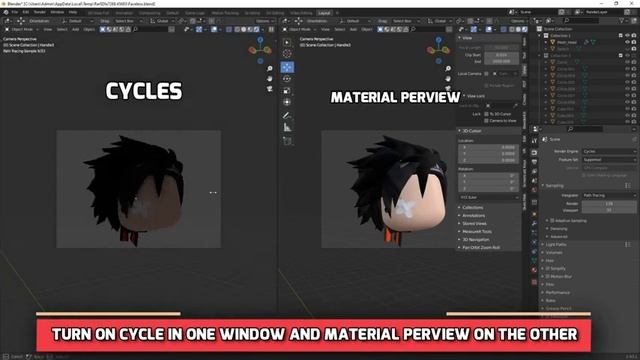This screenshot has width=640, height=360.
Task: Select the Select Box tool in right viewport
Action: 287,42
